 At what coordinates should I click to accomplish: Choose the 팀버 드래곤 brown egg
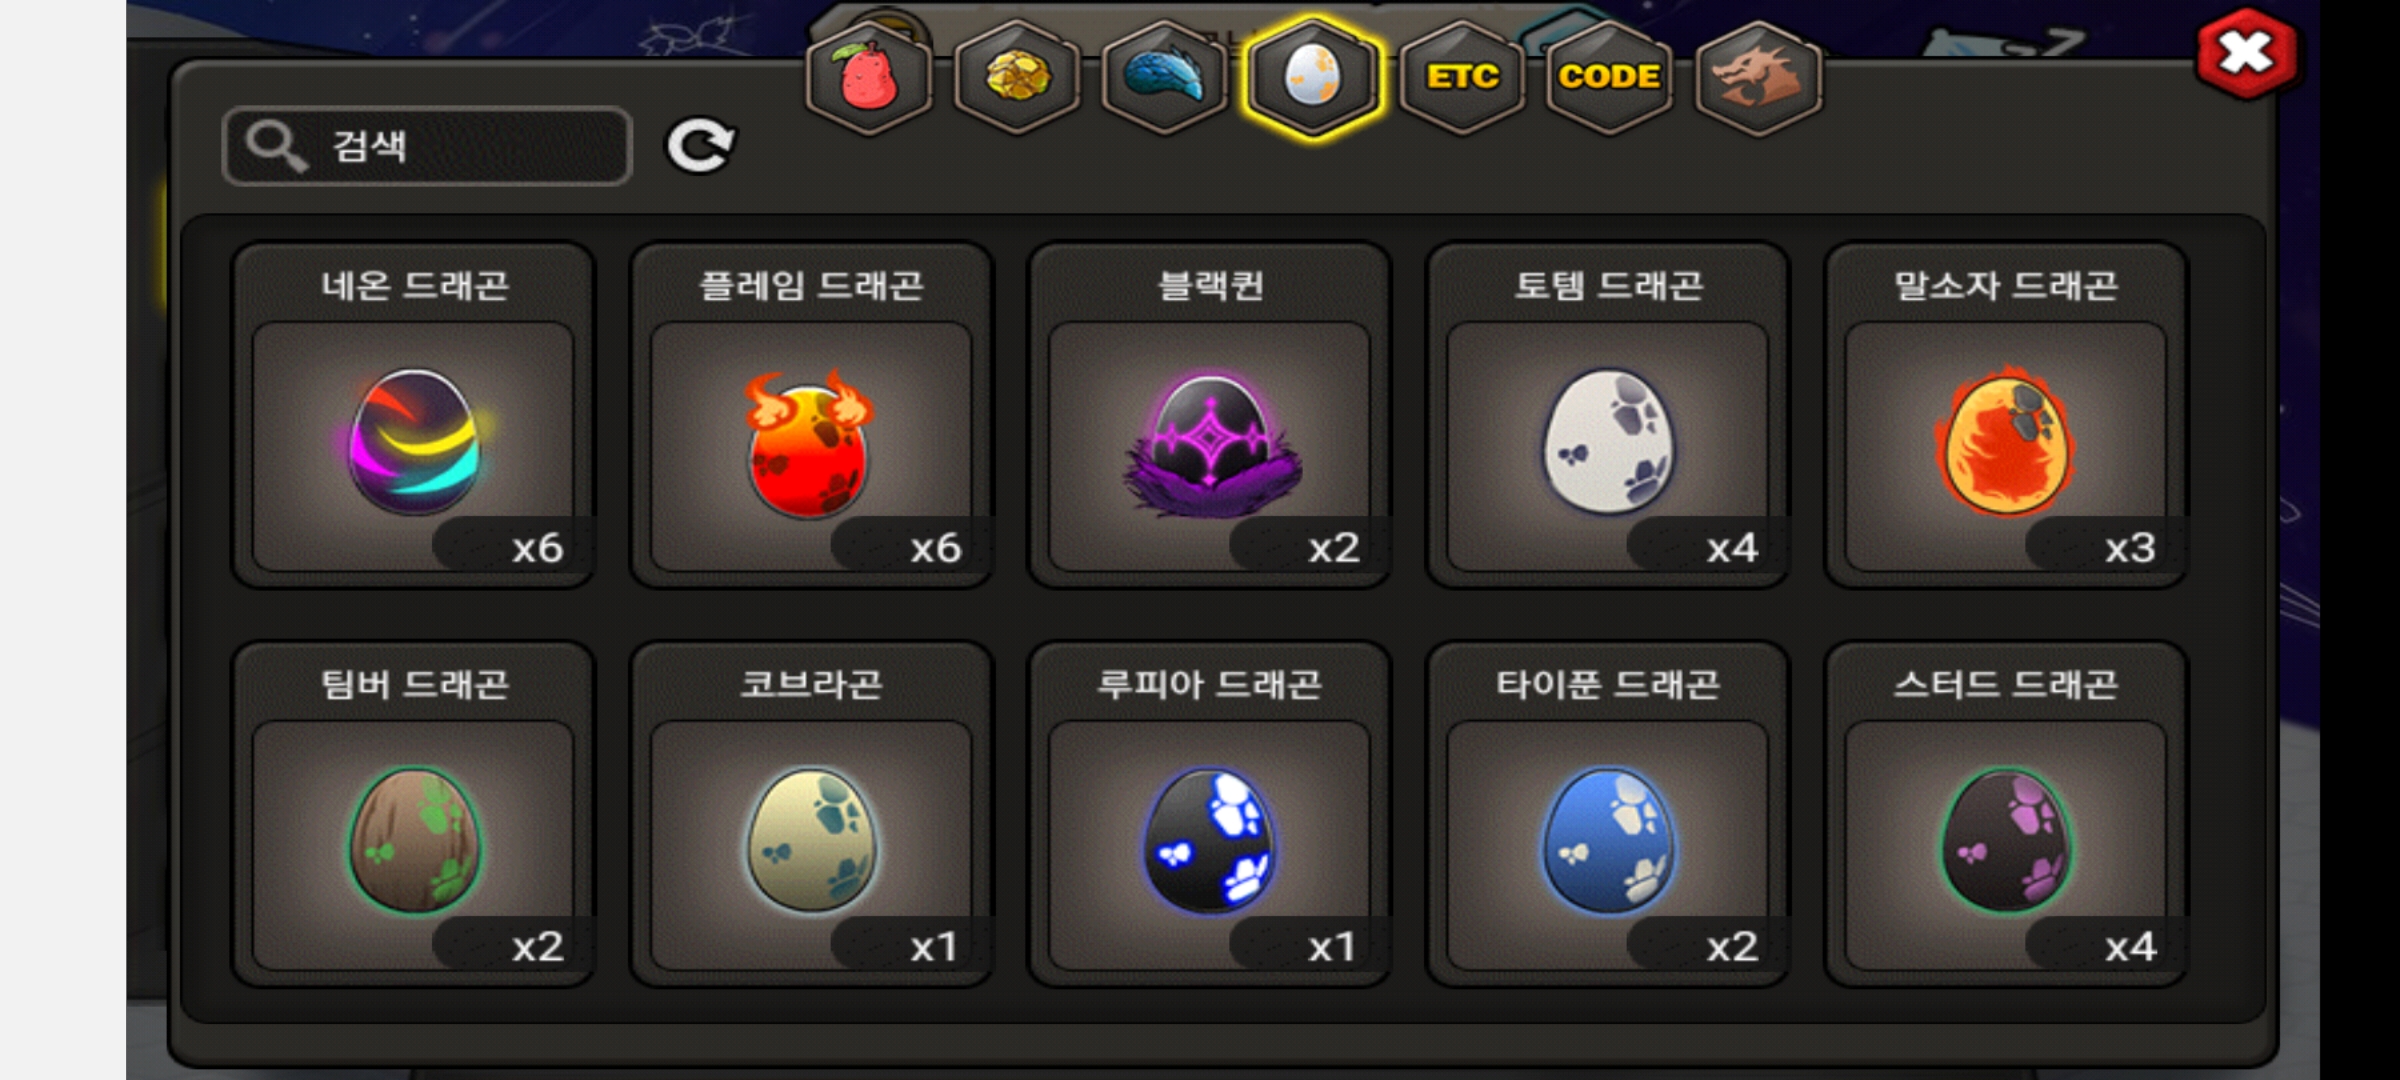413,814
